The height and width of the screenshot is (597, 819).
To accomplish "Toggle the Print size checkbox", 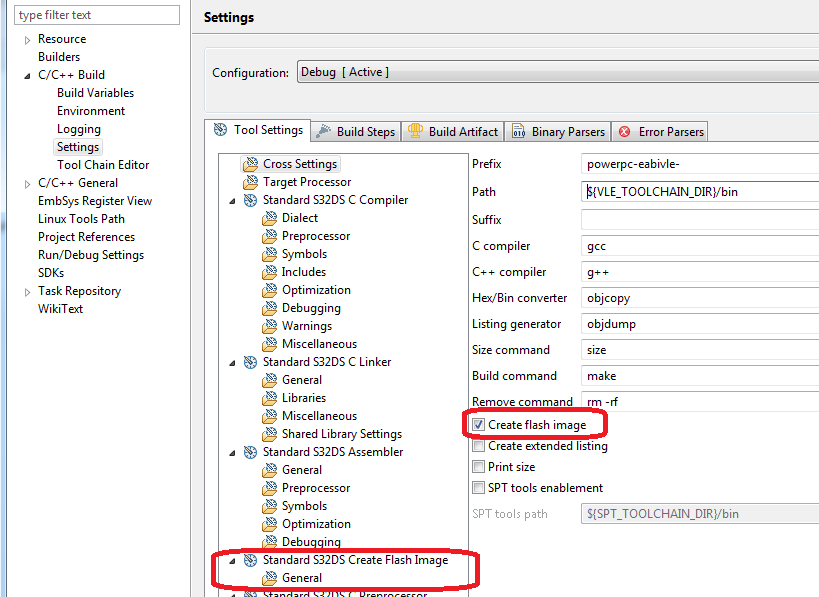I will 478,467.
